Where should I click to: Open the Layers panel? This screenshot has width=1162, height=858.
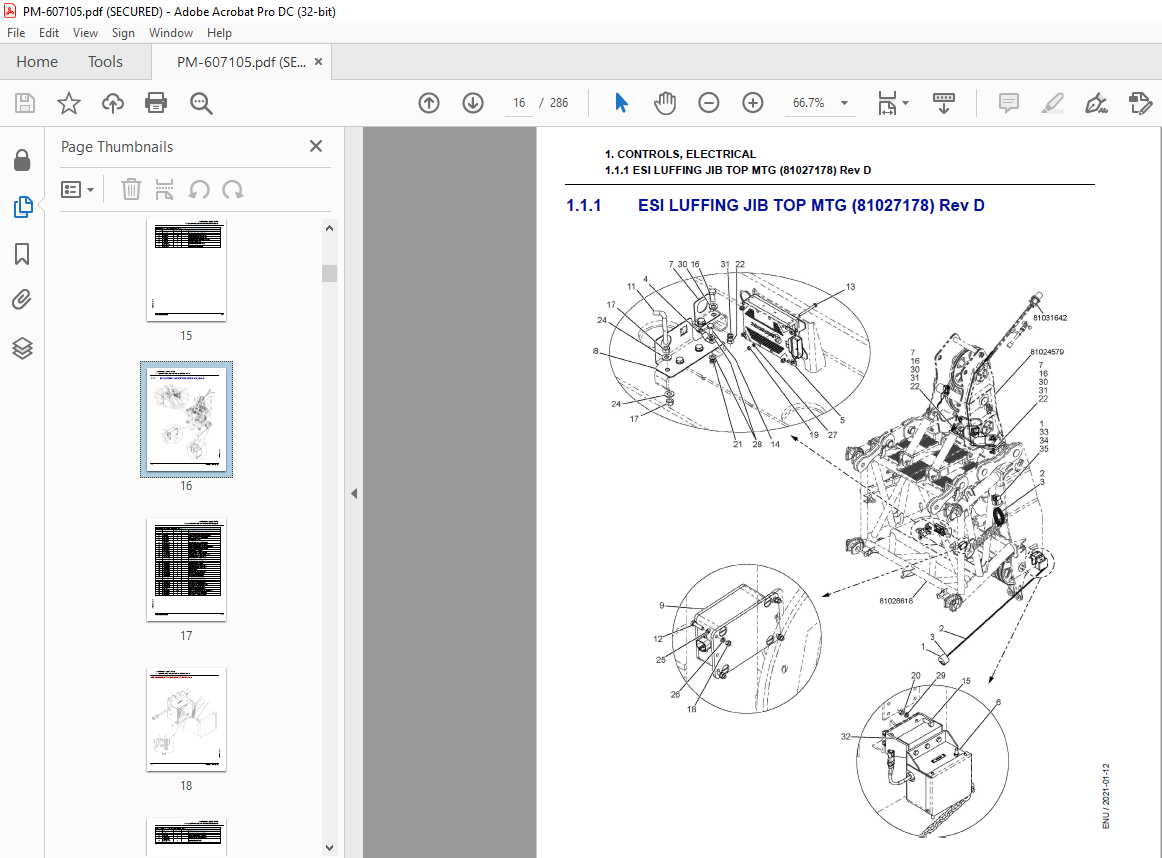tap(22, 347)
